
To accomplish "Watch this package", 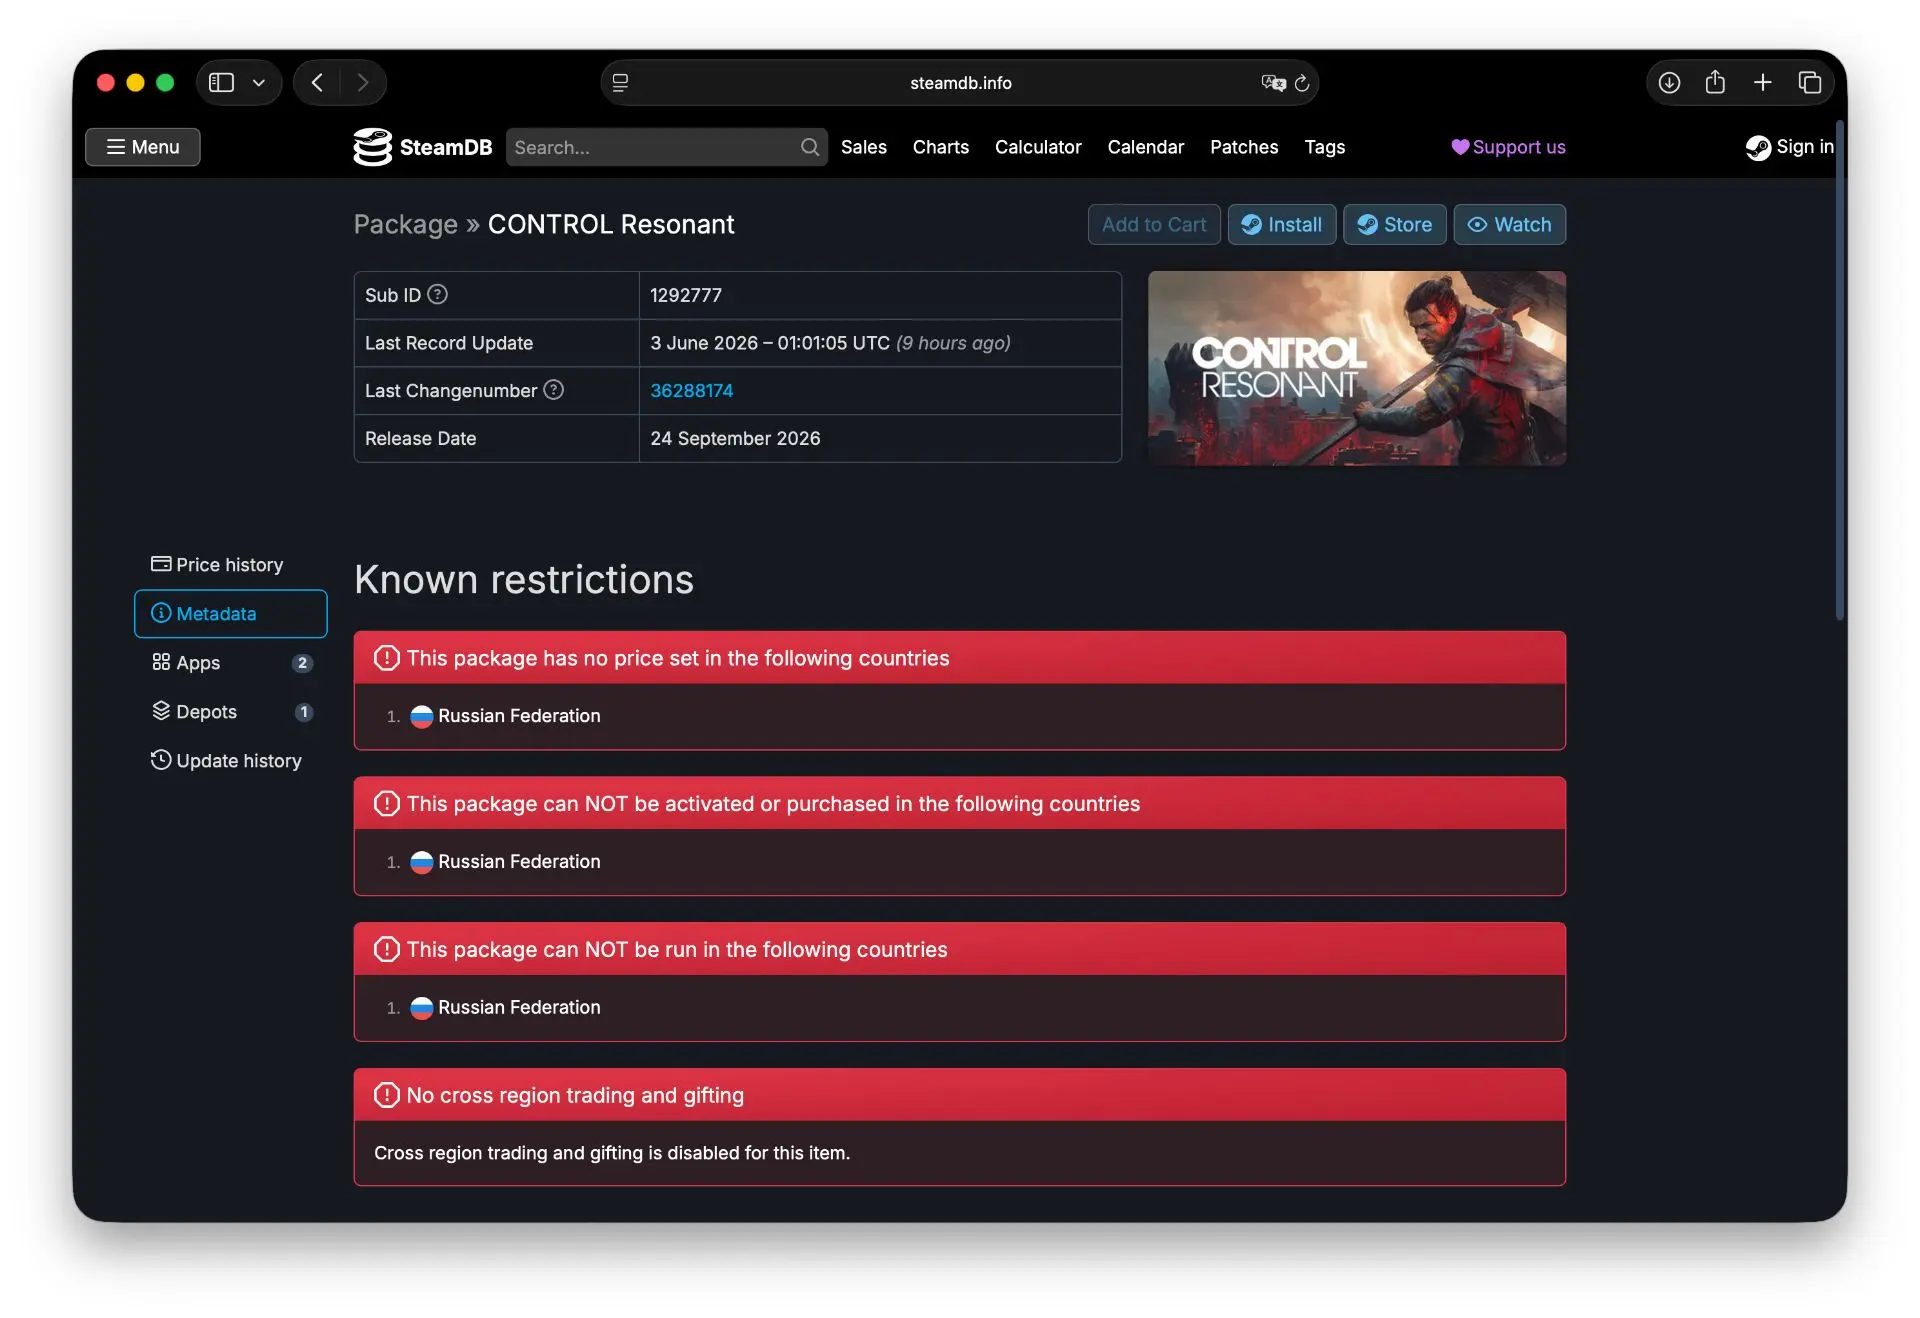I will coord(1510,225).
